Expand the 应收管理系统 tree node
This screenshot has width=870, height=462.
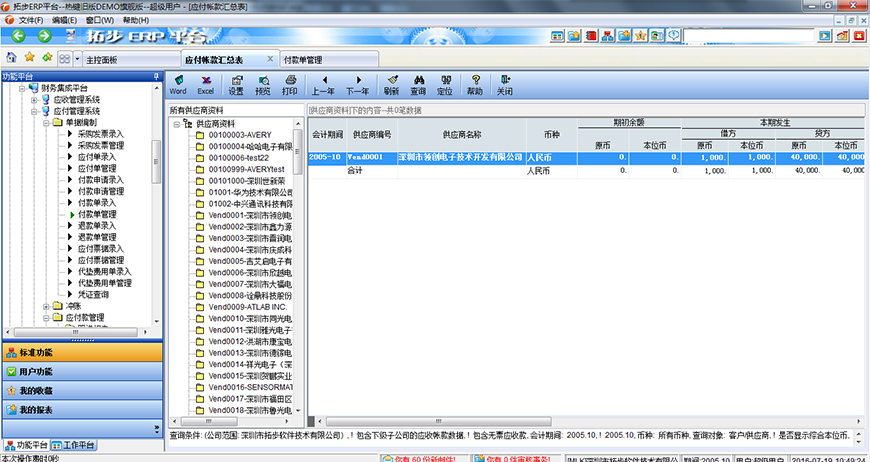(35, 100)
